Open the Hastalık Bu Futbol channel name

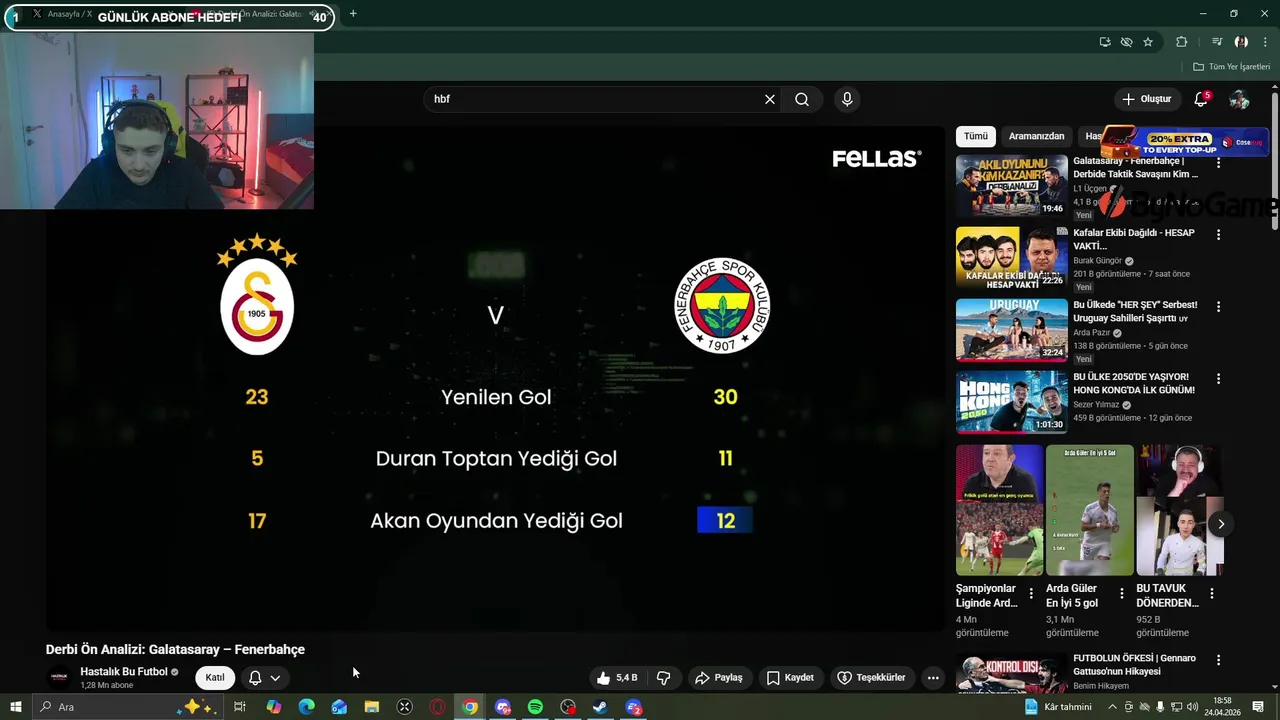tap(124, 672)
